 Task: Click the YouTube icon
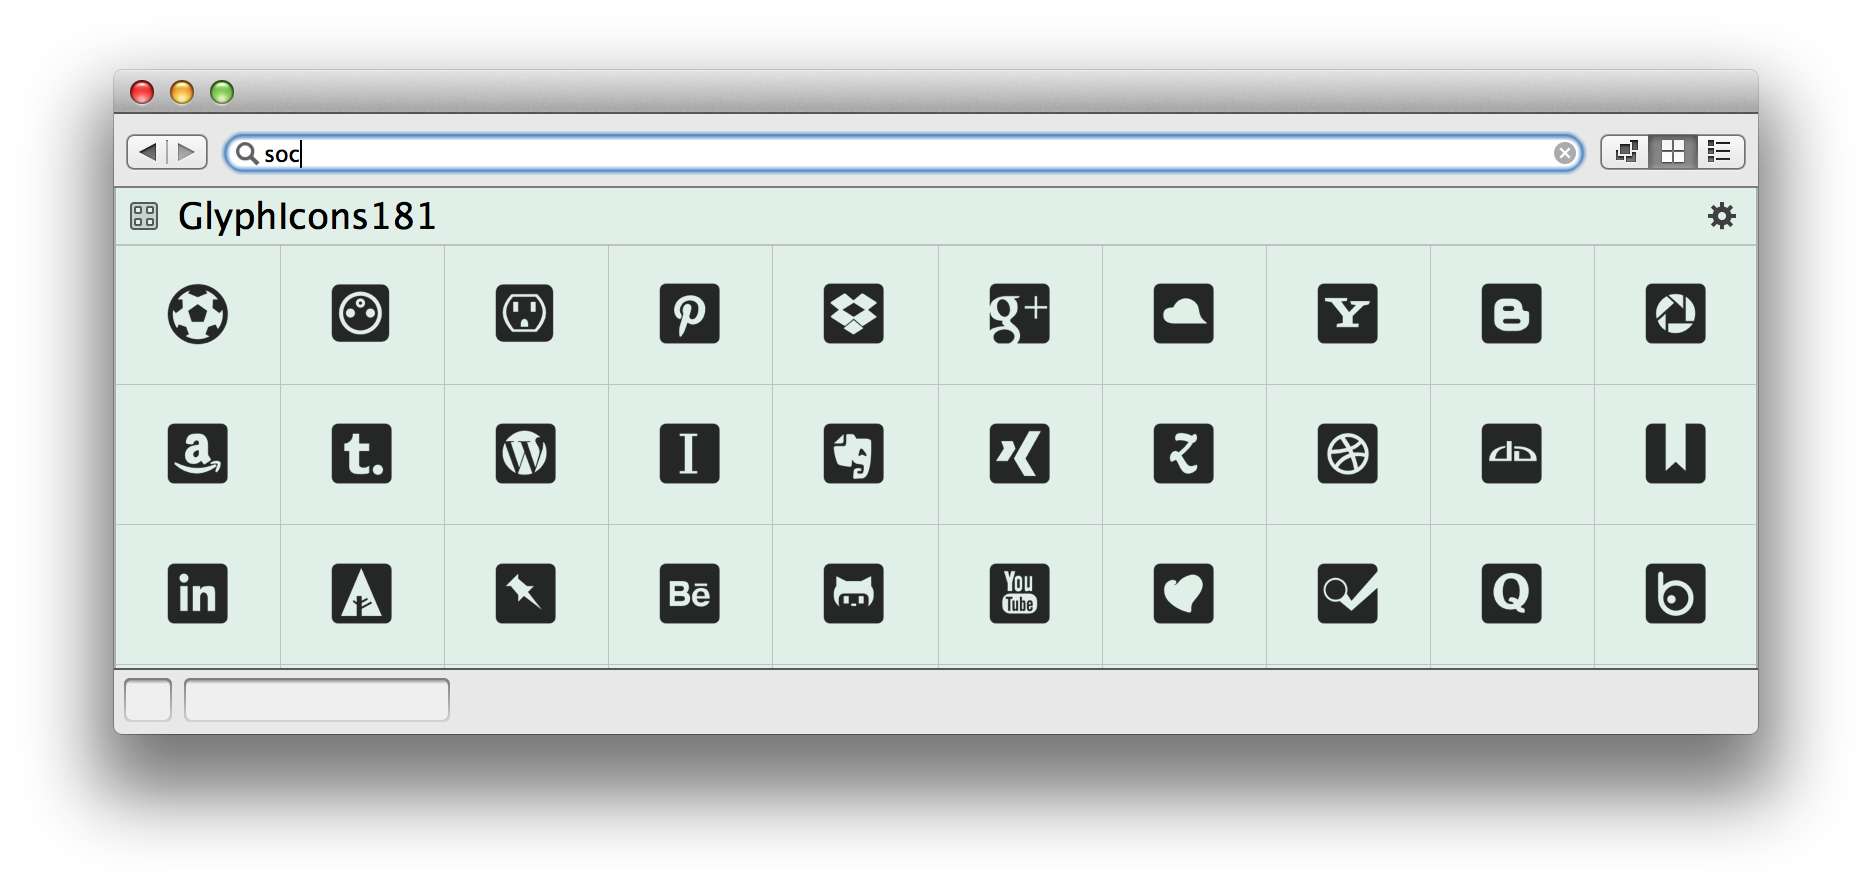pyautogui.click(x=1019, y=594)
